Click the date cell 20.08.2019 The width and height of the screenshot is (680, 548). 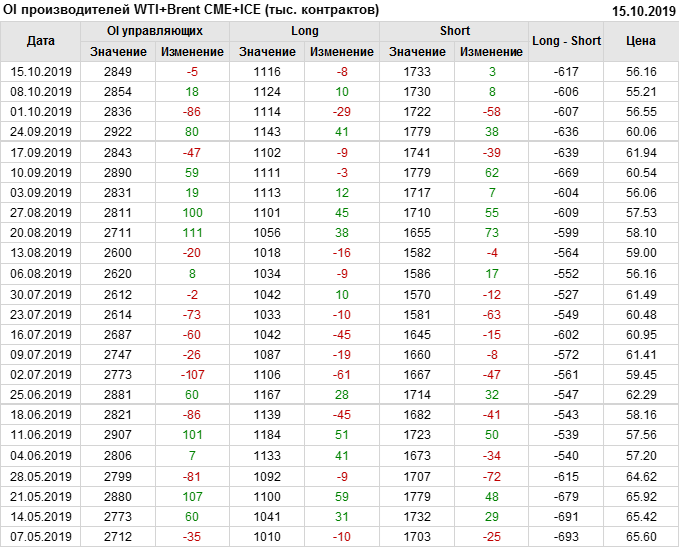pyautogui.click(x=41, y=232)
